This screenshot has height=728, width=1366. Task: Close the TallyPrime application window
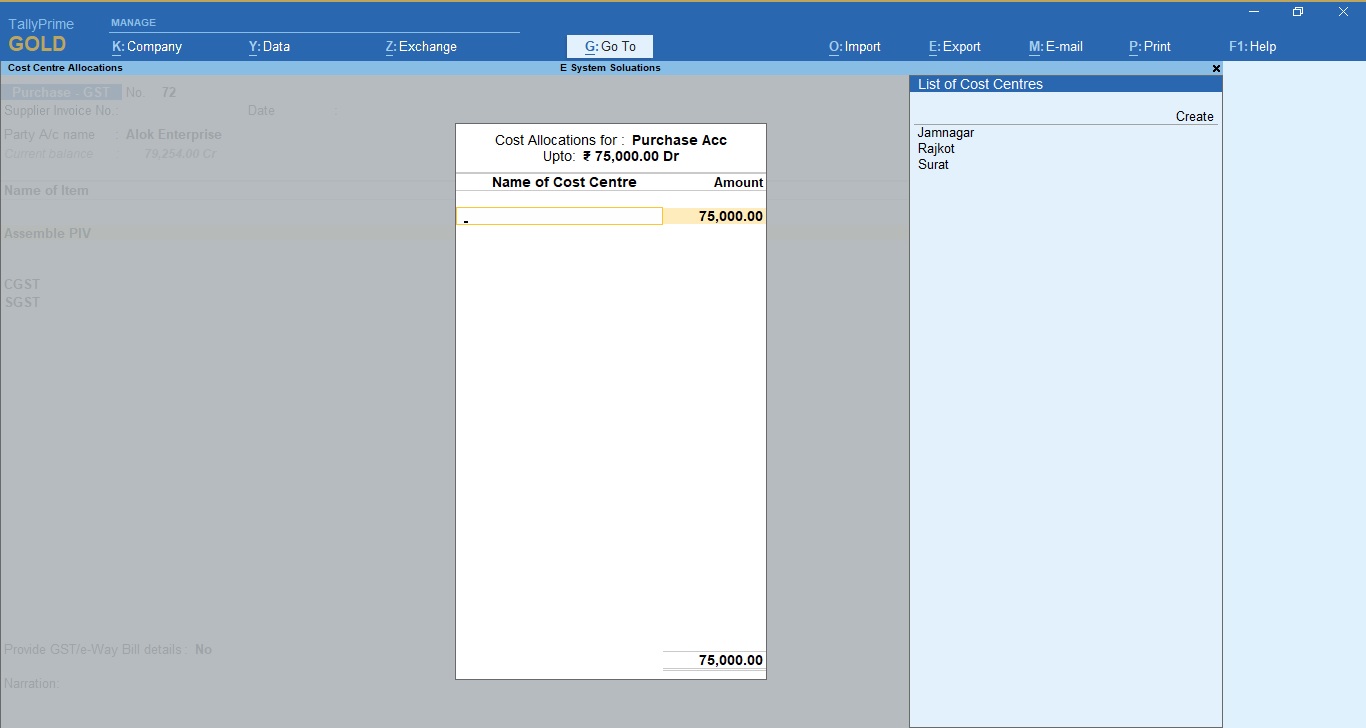click(x=1343, y=12)
